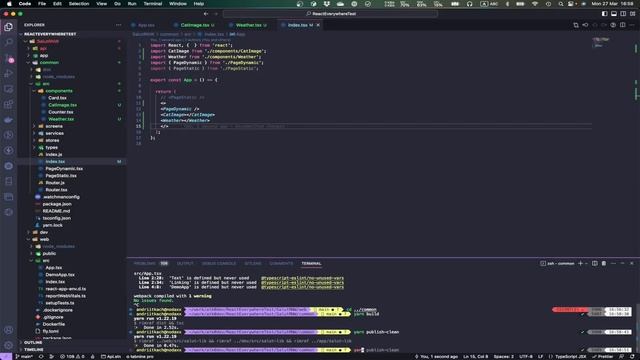Kill terminal with trash icon
The height and width of the screenshot is (360, 640).
604,264
